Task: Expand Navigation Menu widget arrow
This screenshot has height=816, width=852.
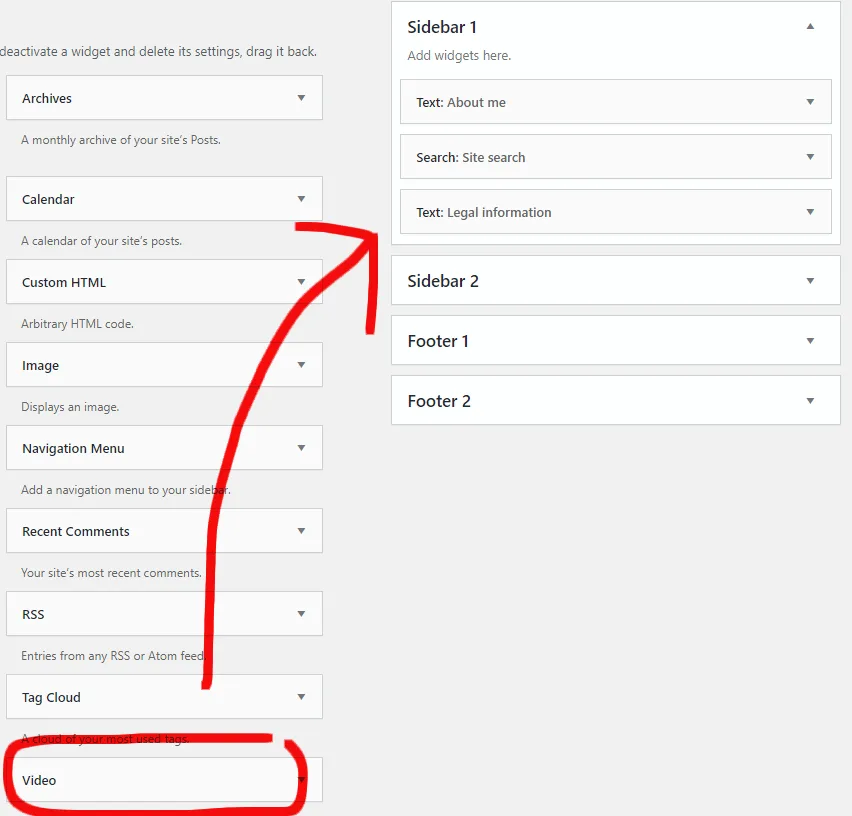Action: point(301,448)
